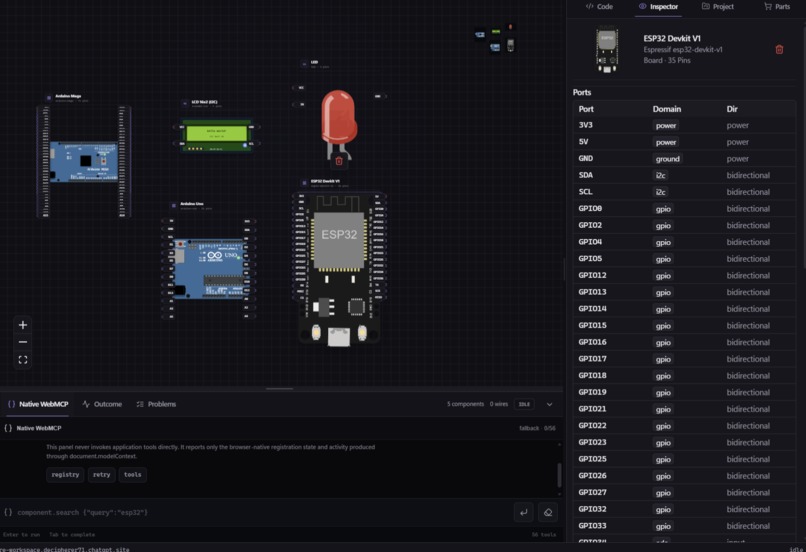Viewport: 806px width, 552px height.
Task: Click the Domain column header
Action: [x=667, y=109]
